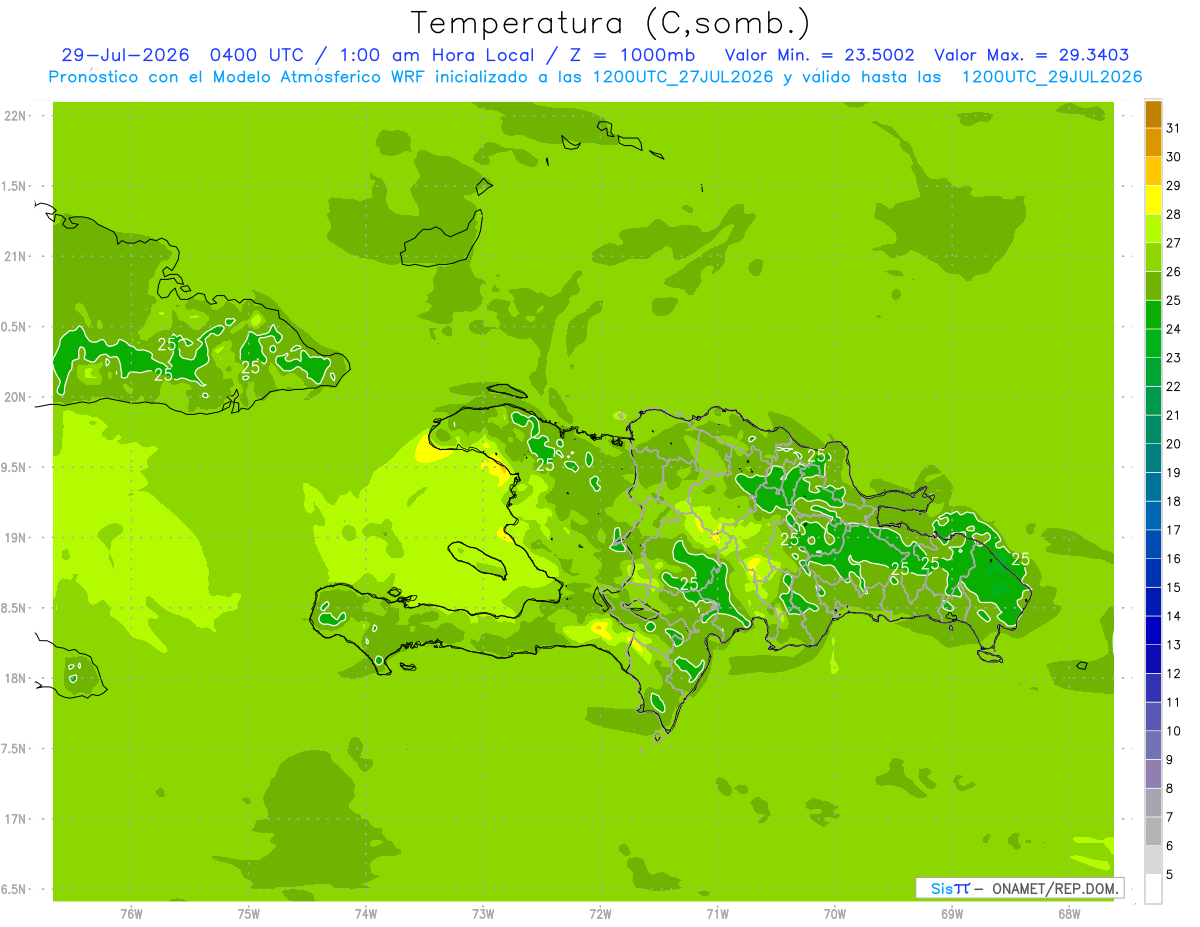Click the 20N latitude axis label

point(16,397)
